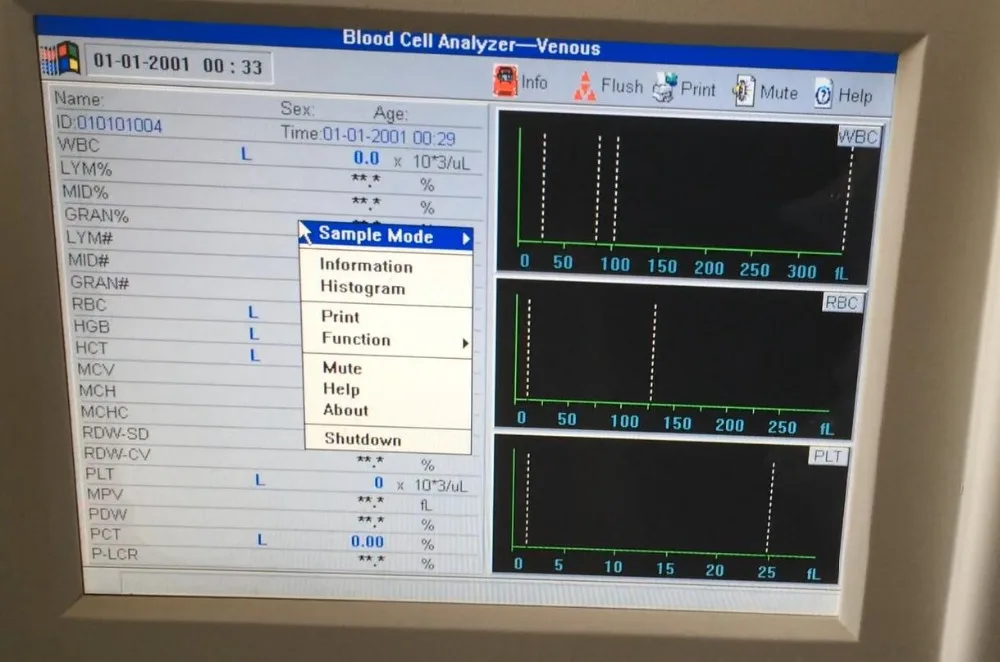Open Help via question mark icon

(x=823, y=94)
